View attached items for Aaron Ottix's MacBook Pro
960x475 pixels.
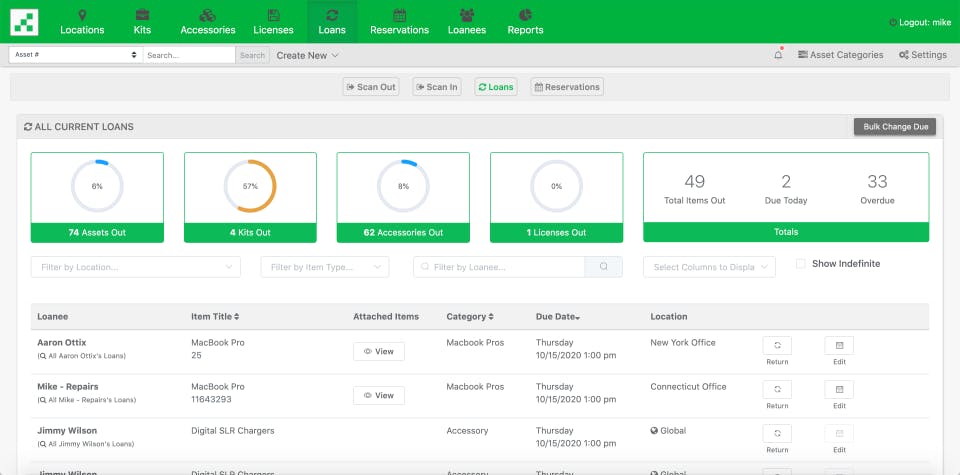(x=379, y=351)
